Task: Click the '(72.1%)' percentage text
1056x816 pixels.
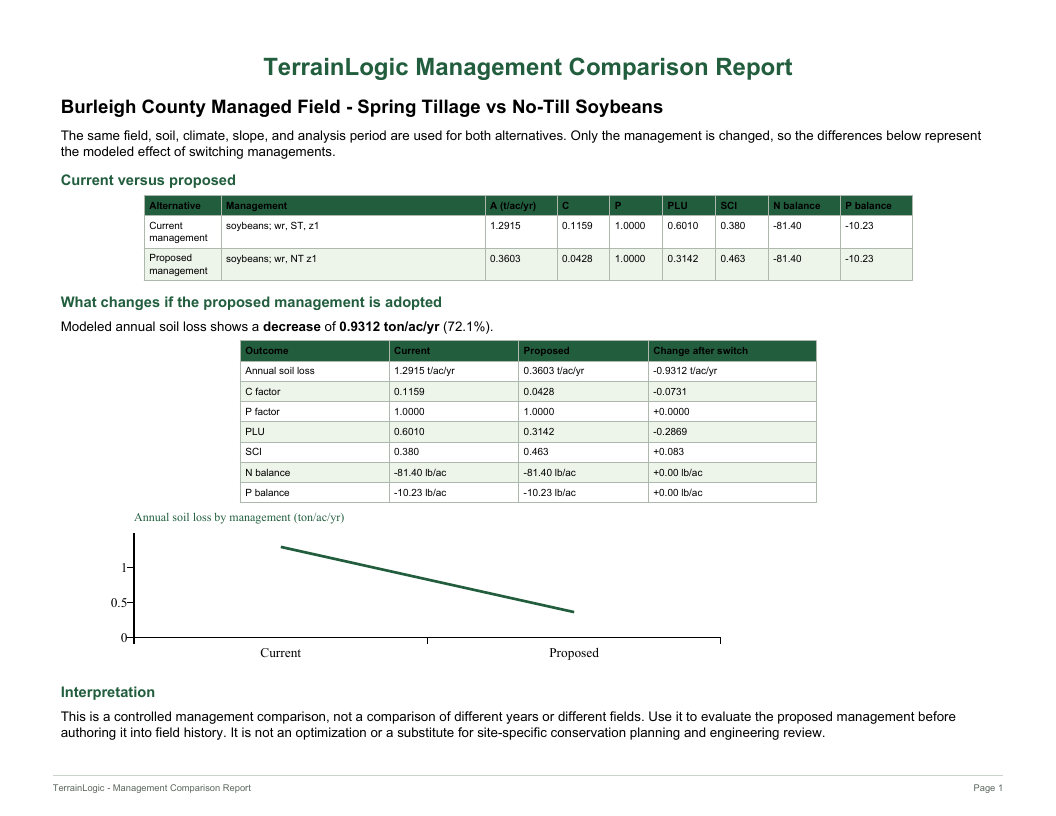Action: coord(467,327)
